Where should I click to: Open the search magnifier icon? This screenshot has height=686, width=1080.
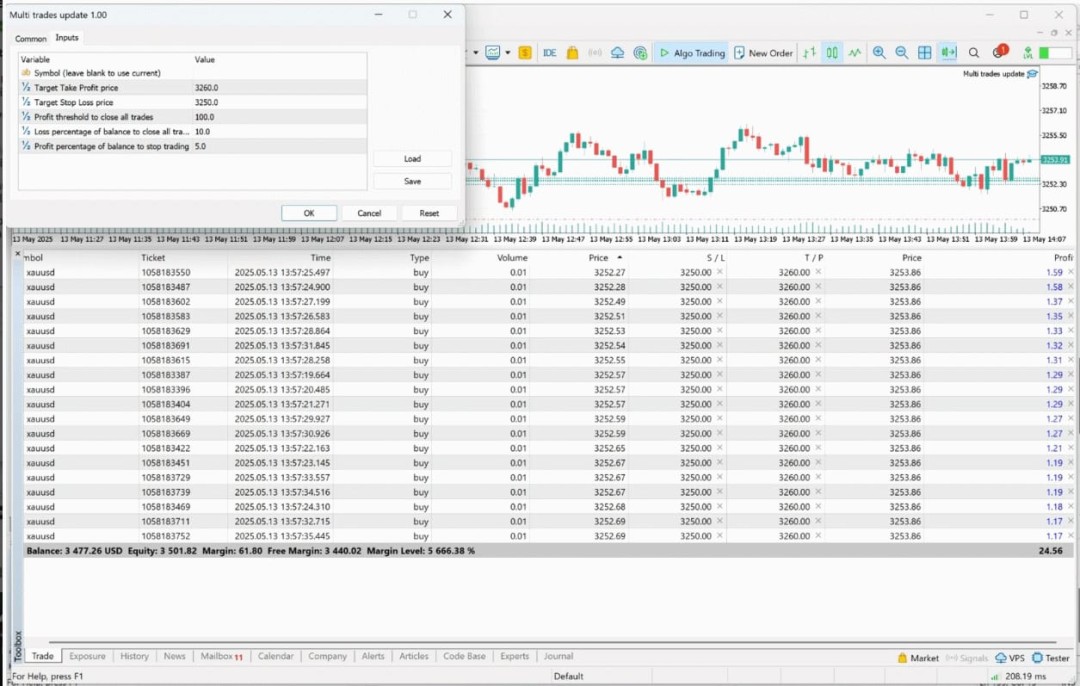tap(974, 53)
